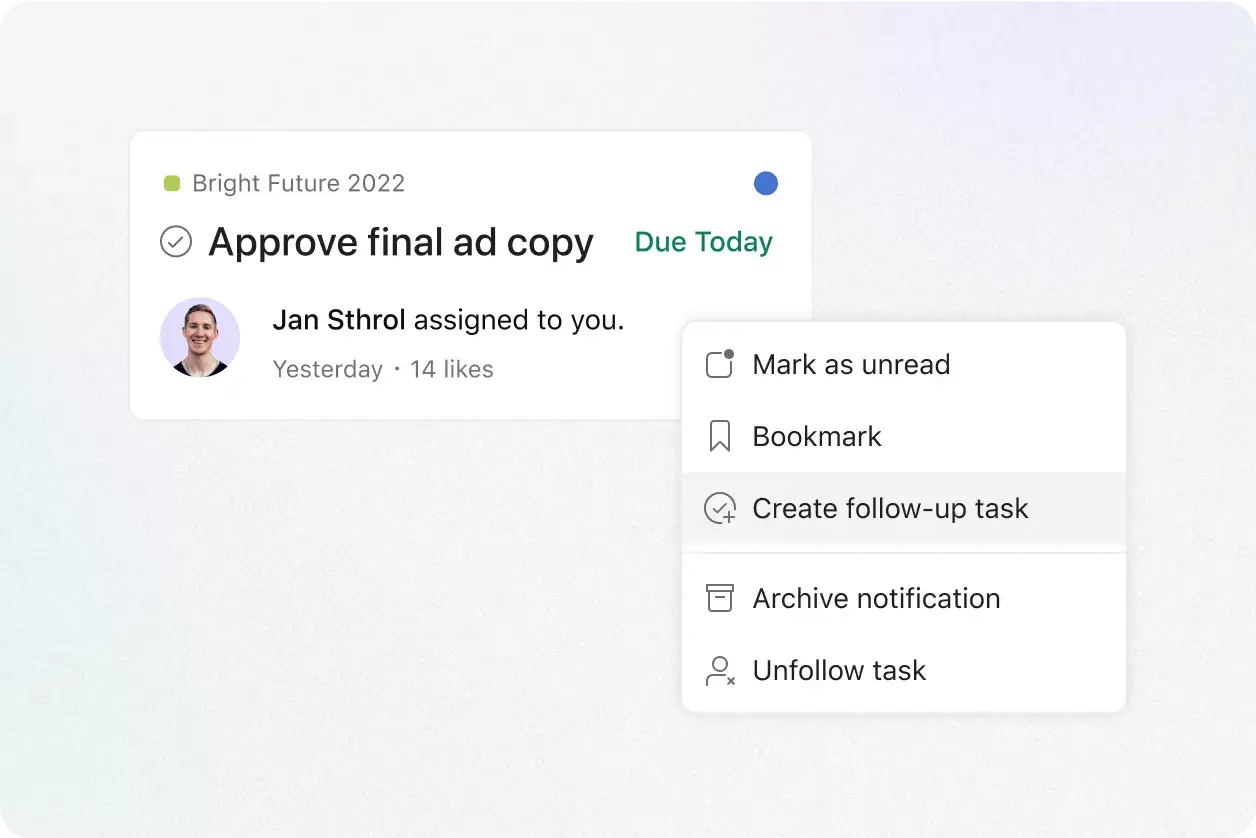Click the blue unread indicator dot
The image size is (1256, 838).
click(766, 183)
